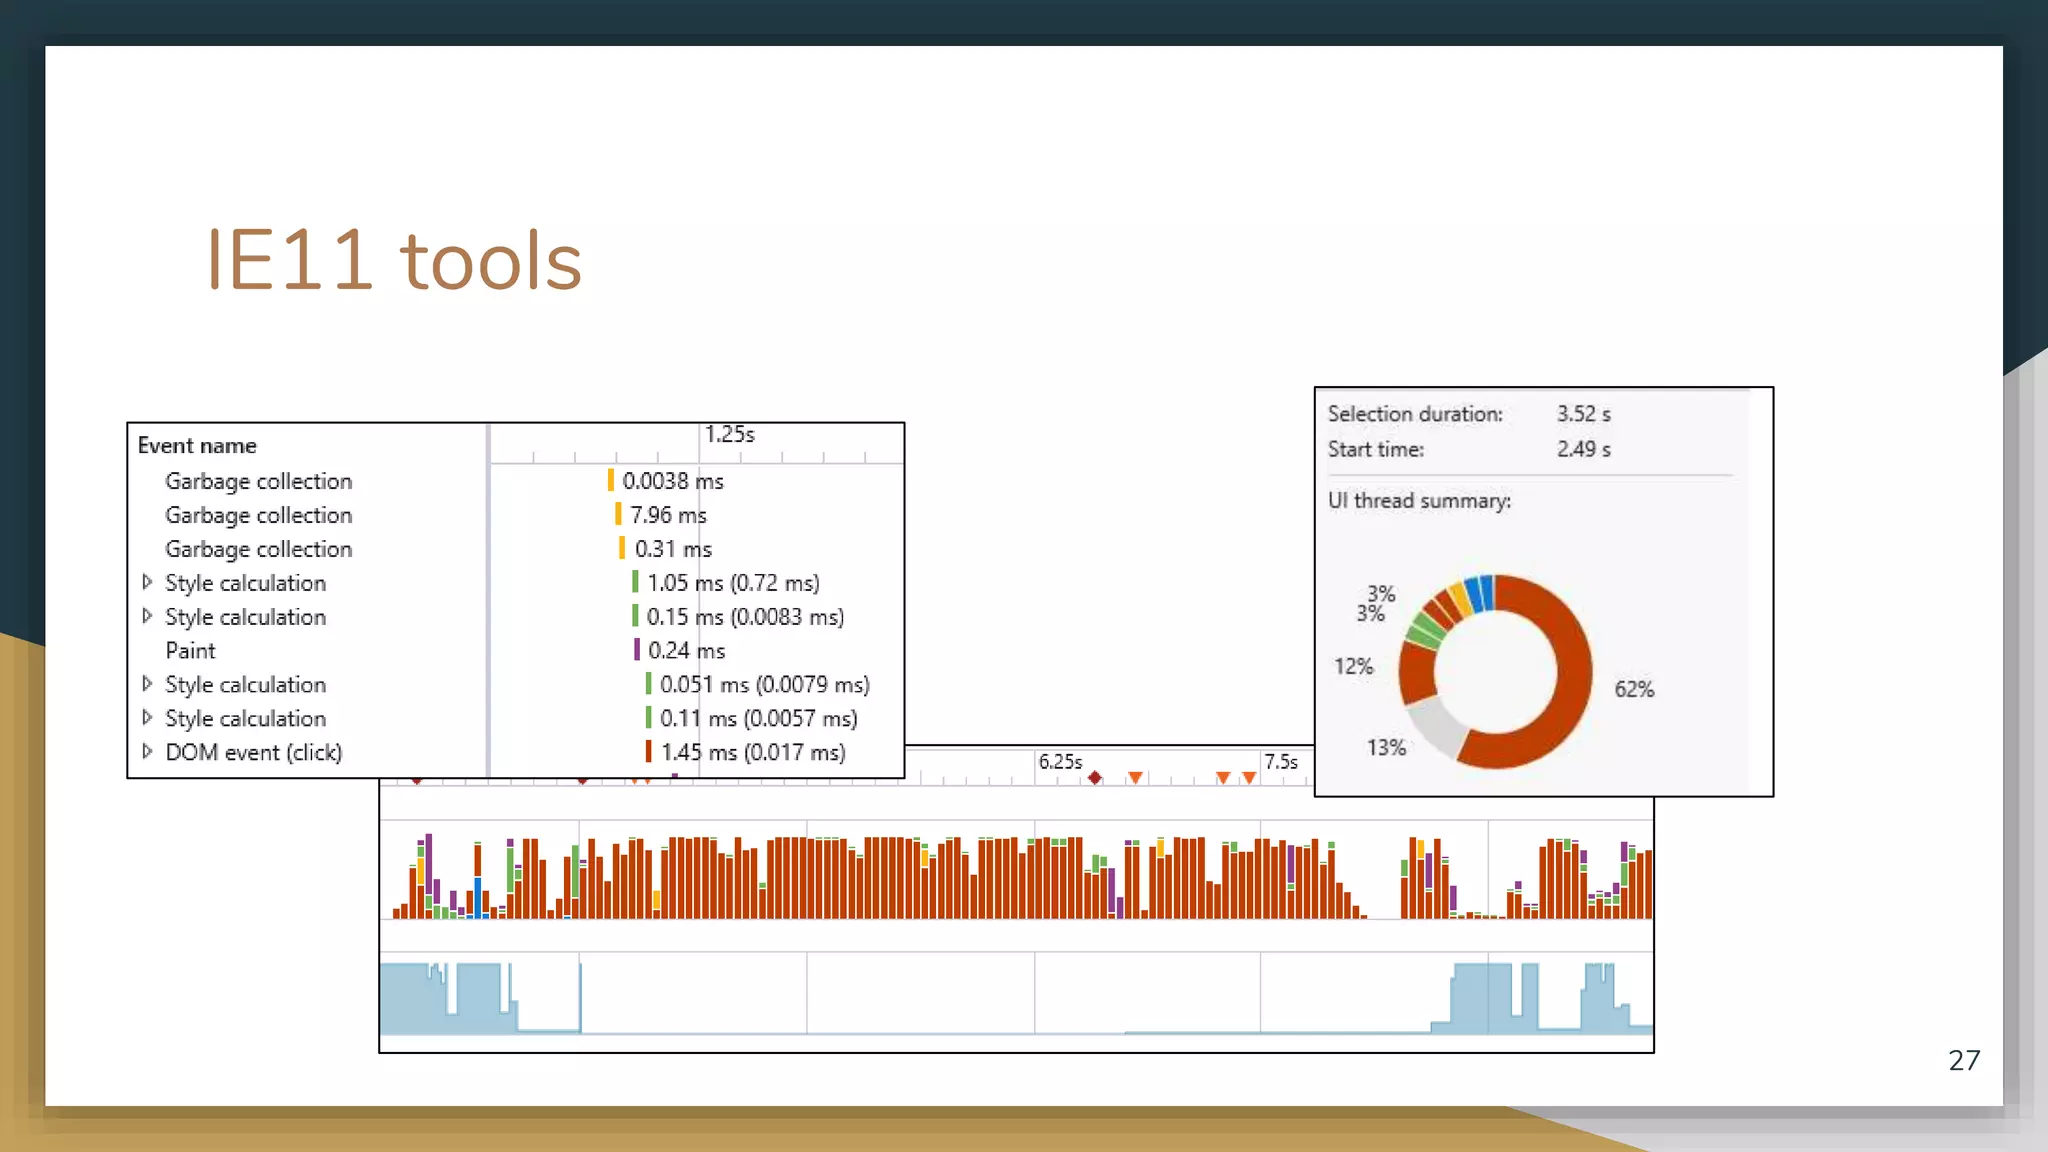Select the Paint event name
Image resolution: width=2048 pixels, height=1152 pixels.
[190, 651]
